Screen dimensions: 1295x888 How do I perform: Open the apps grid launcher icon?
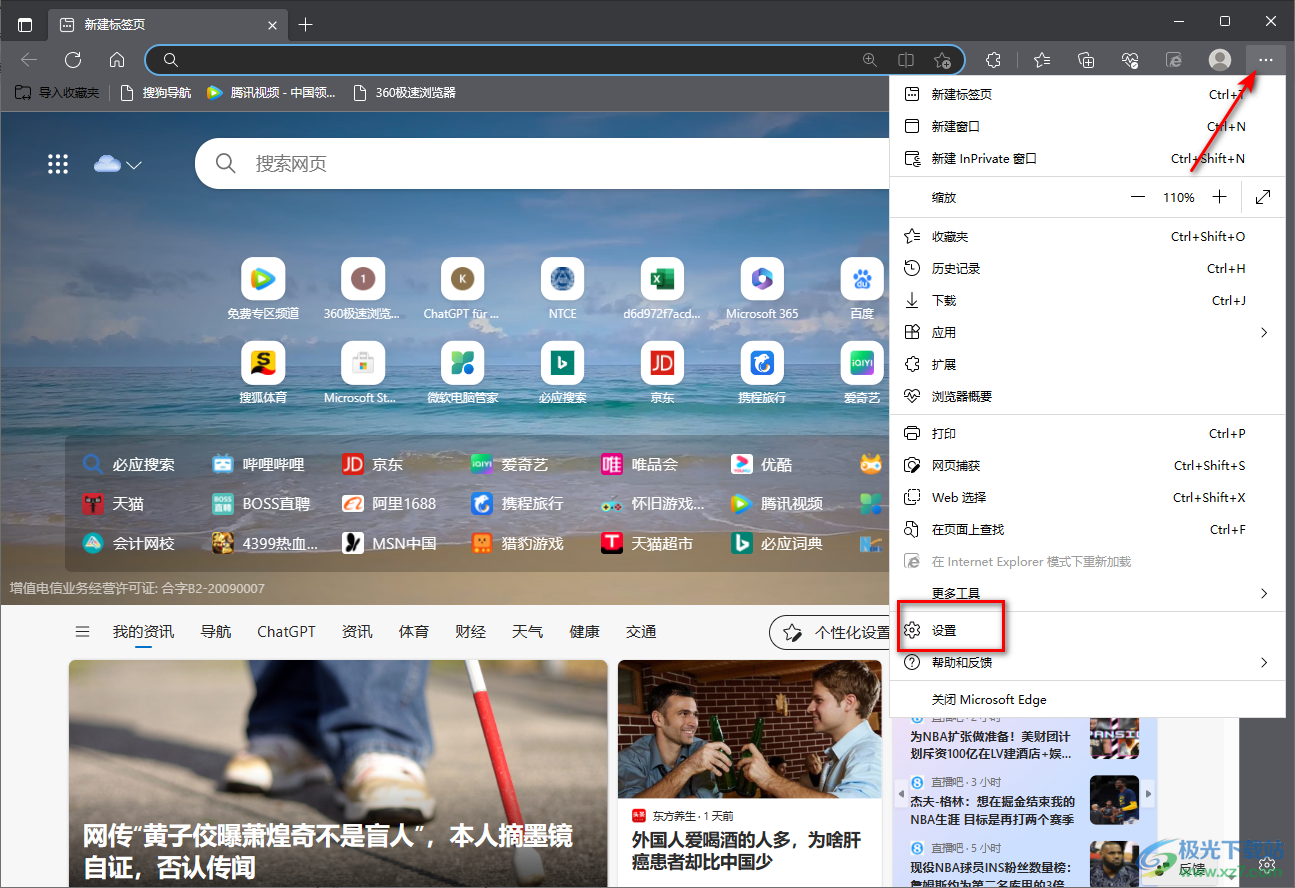[x=58, y=164]
